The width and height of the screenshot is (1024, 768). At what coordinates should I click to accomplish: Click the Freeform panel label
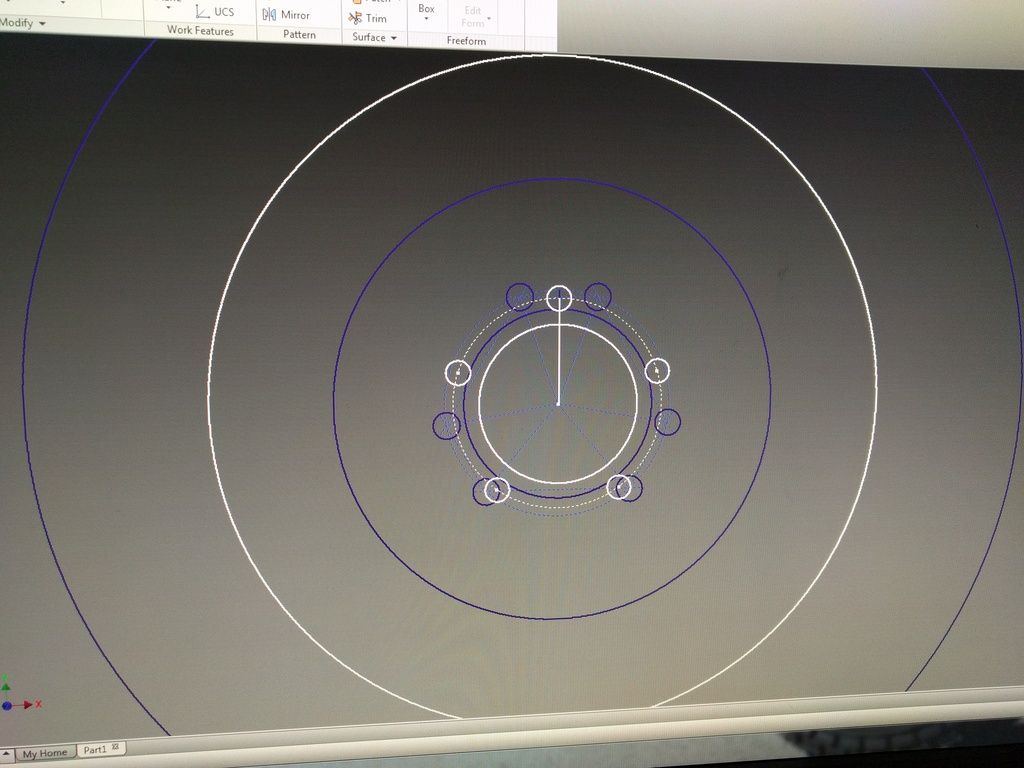[466, 40]
